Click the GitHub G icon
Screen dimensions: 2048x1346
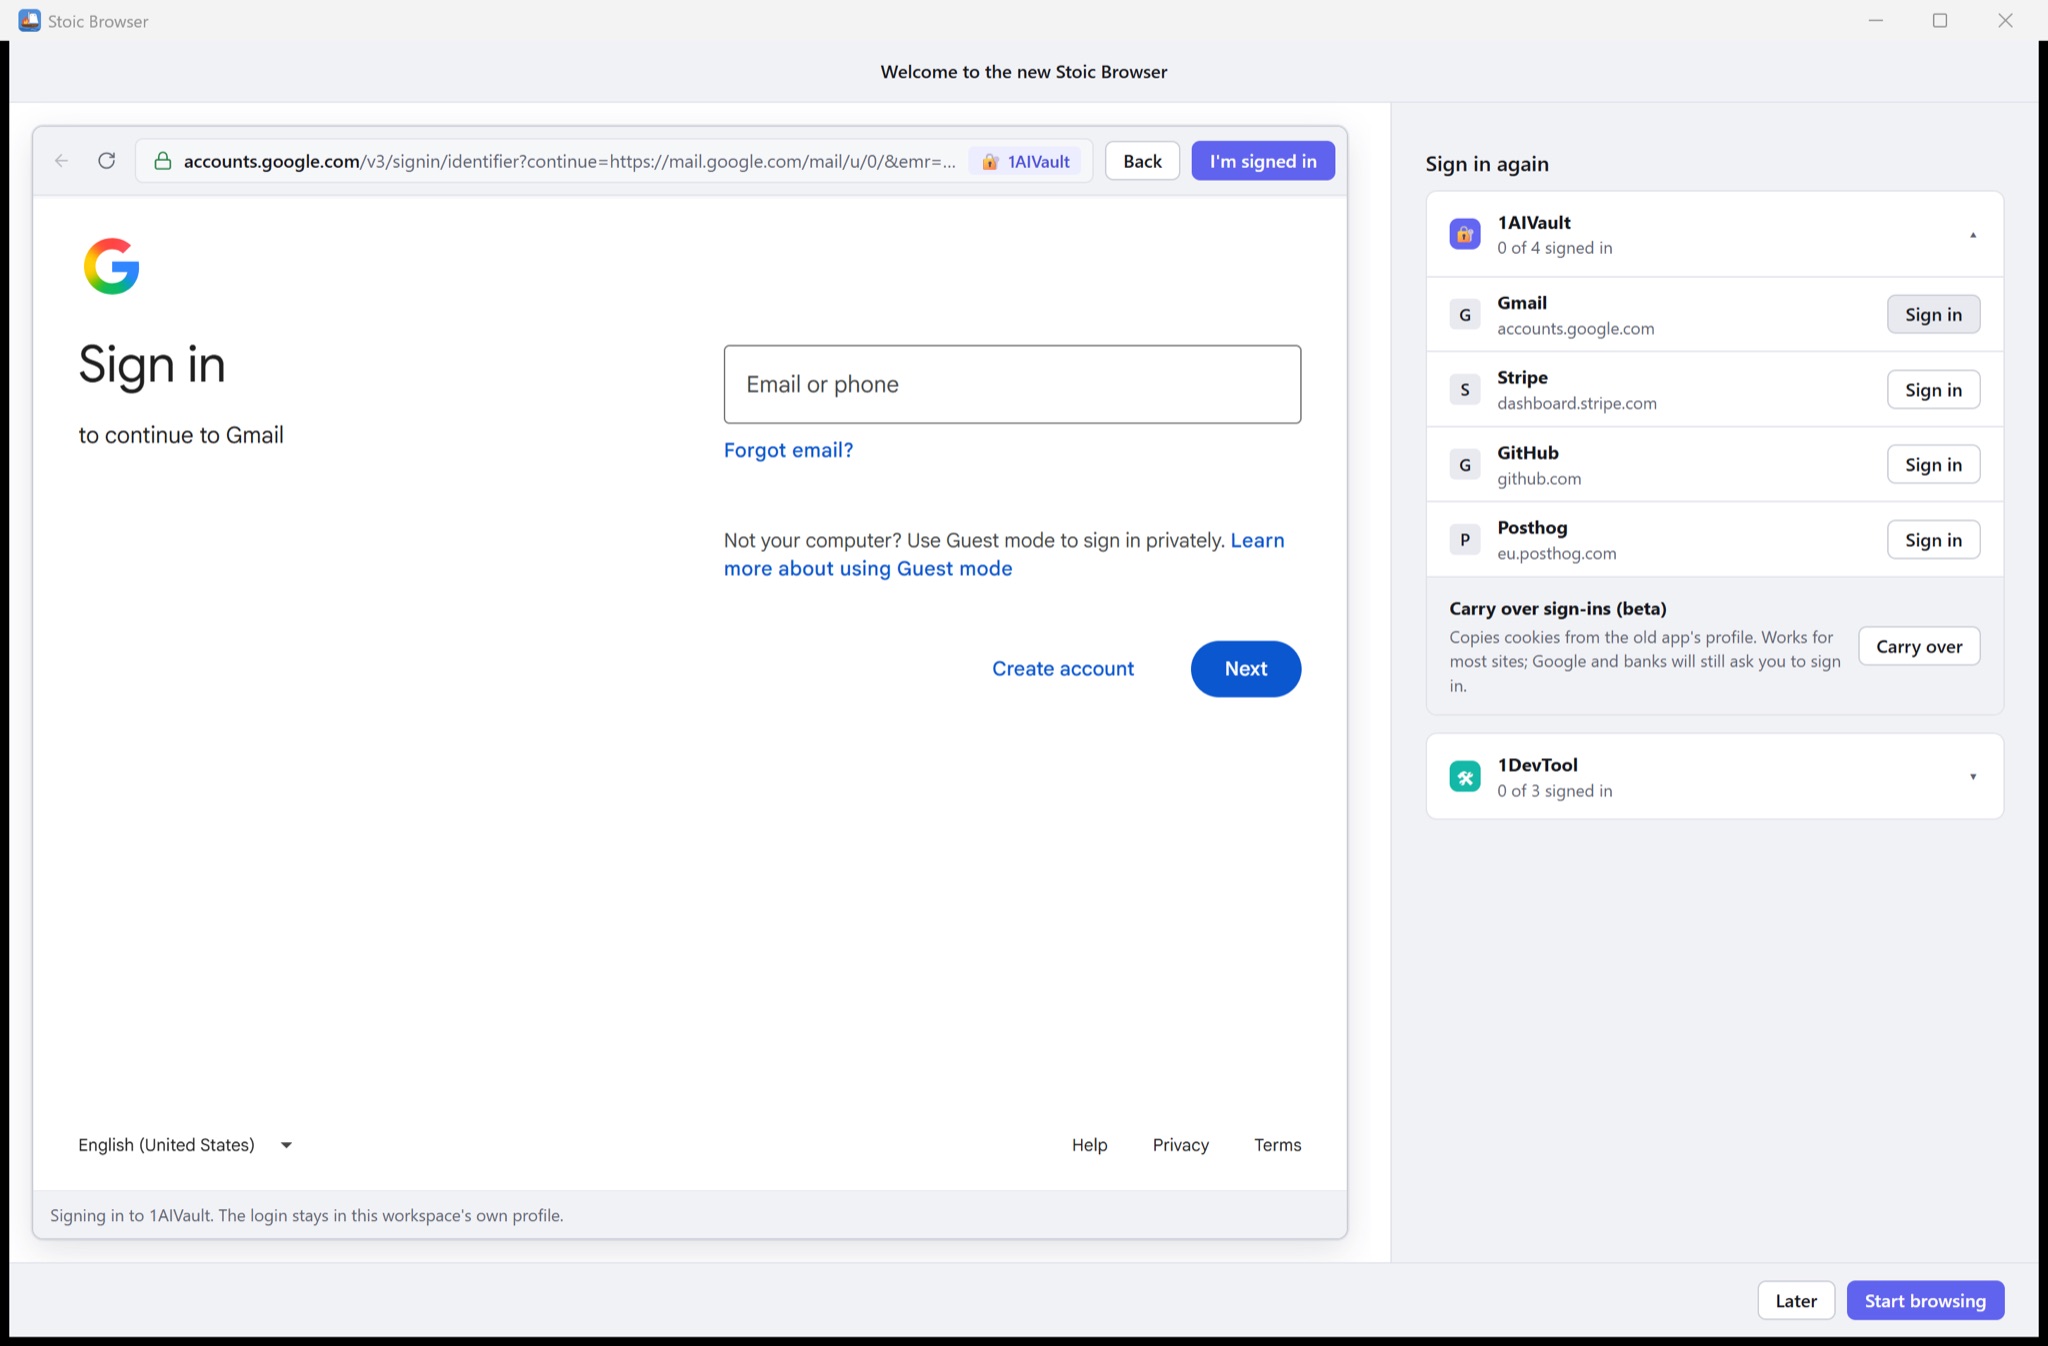click(1465, 465)
